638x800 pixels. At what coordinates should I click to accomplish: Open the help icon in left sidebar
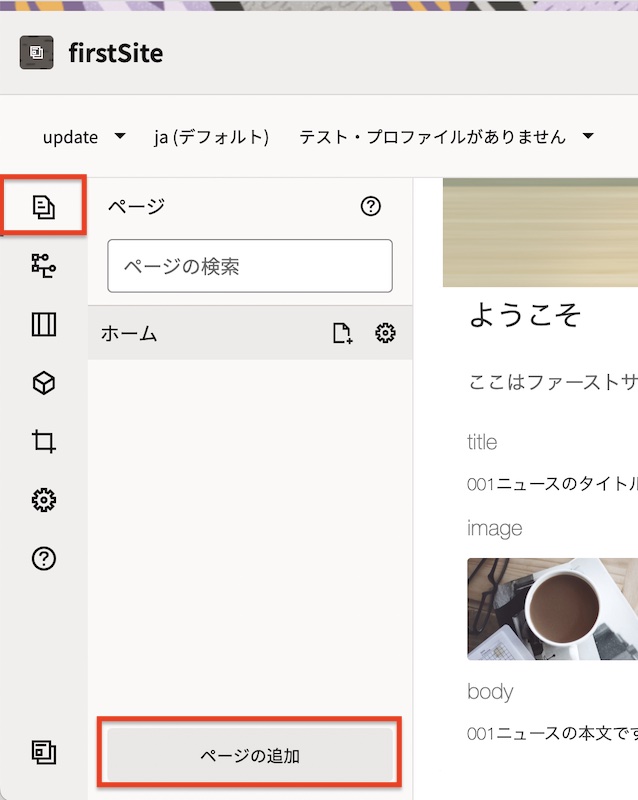pos(44,559)
